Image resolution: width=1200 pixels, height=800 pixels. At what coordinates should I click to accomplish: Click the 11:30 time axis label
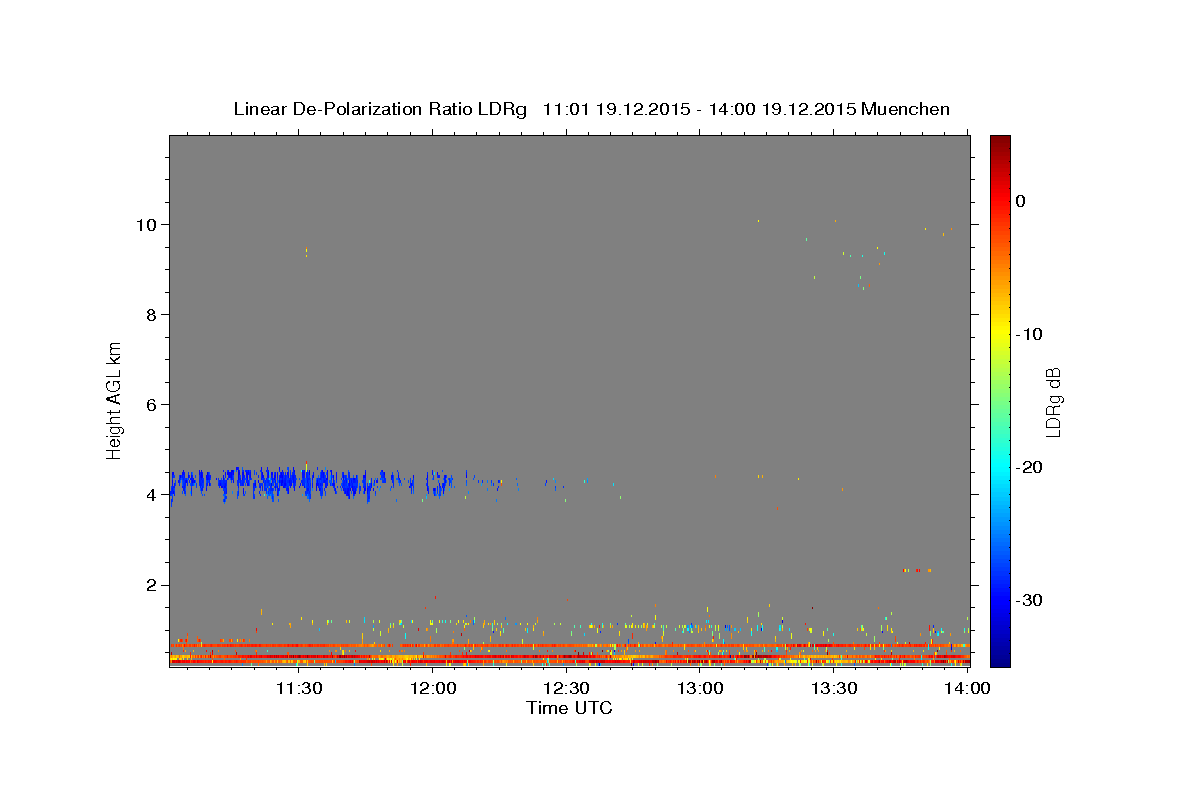tap(298, 688)
